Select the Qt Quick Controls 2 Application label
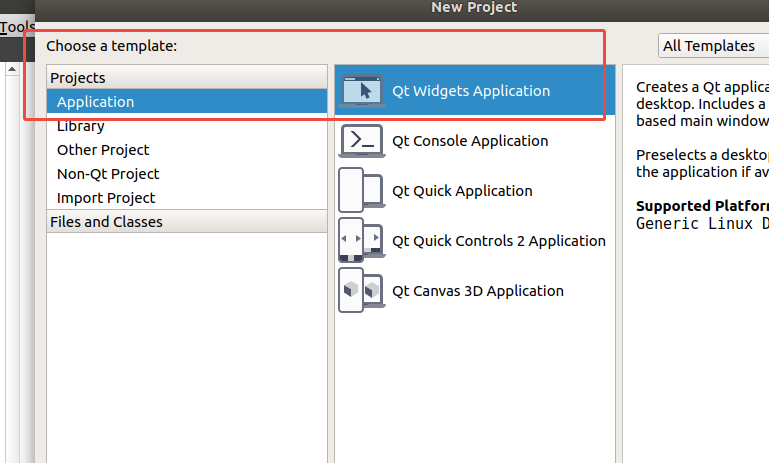Image resolution: width=769 pixels, height=463 pixels. [499, 241]
